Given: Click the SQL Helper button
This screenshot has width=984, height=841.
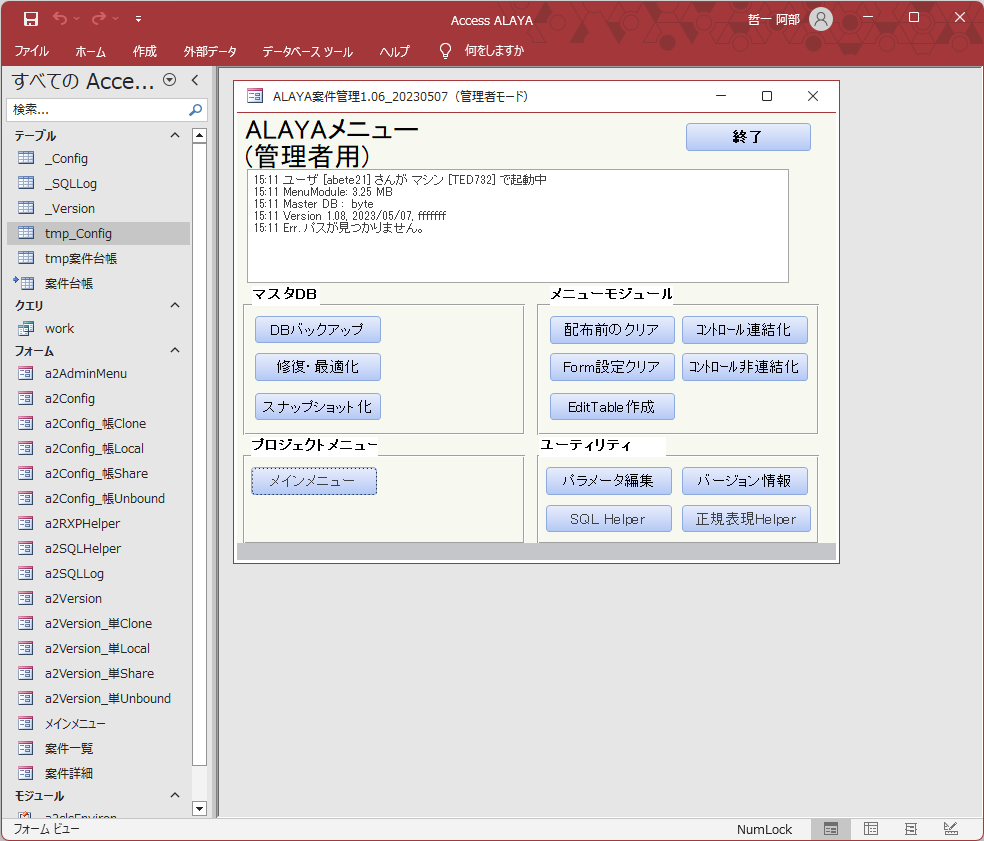Looking at the screenshot, I should [x=609, y=519].
